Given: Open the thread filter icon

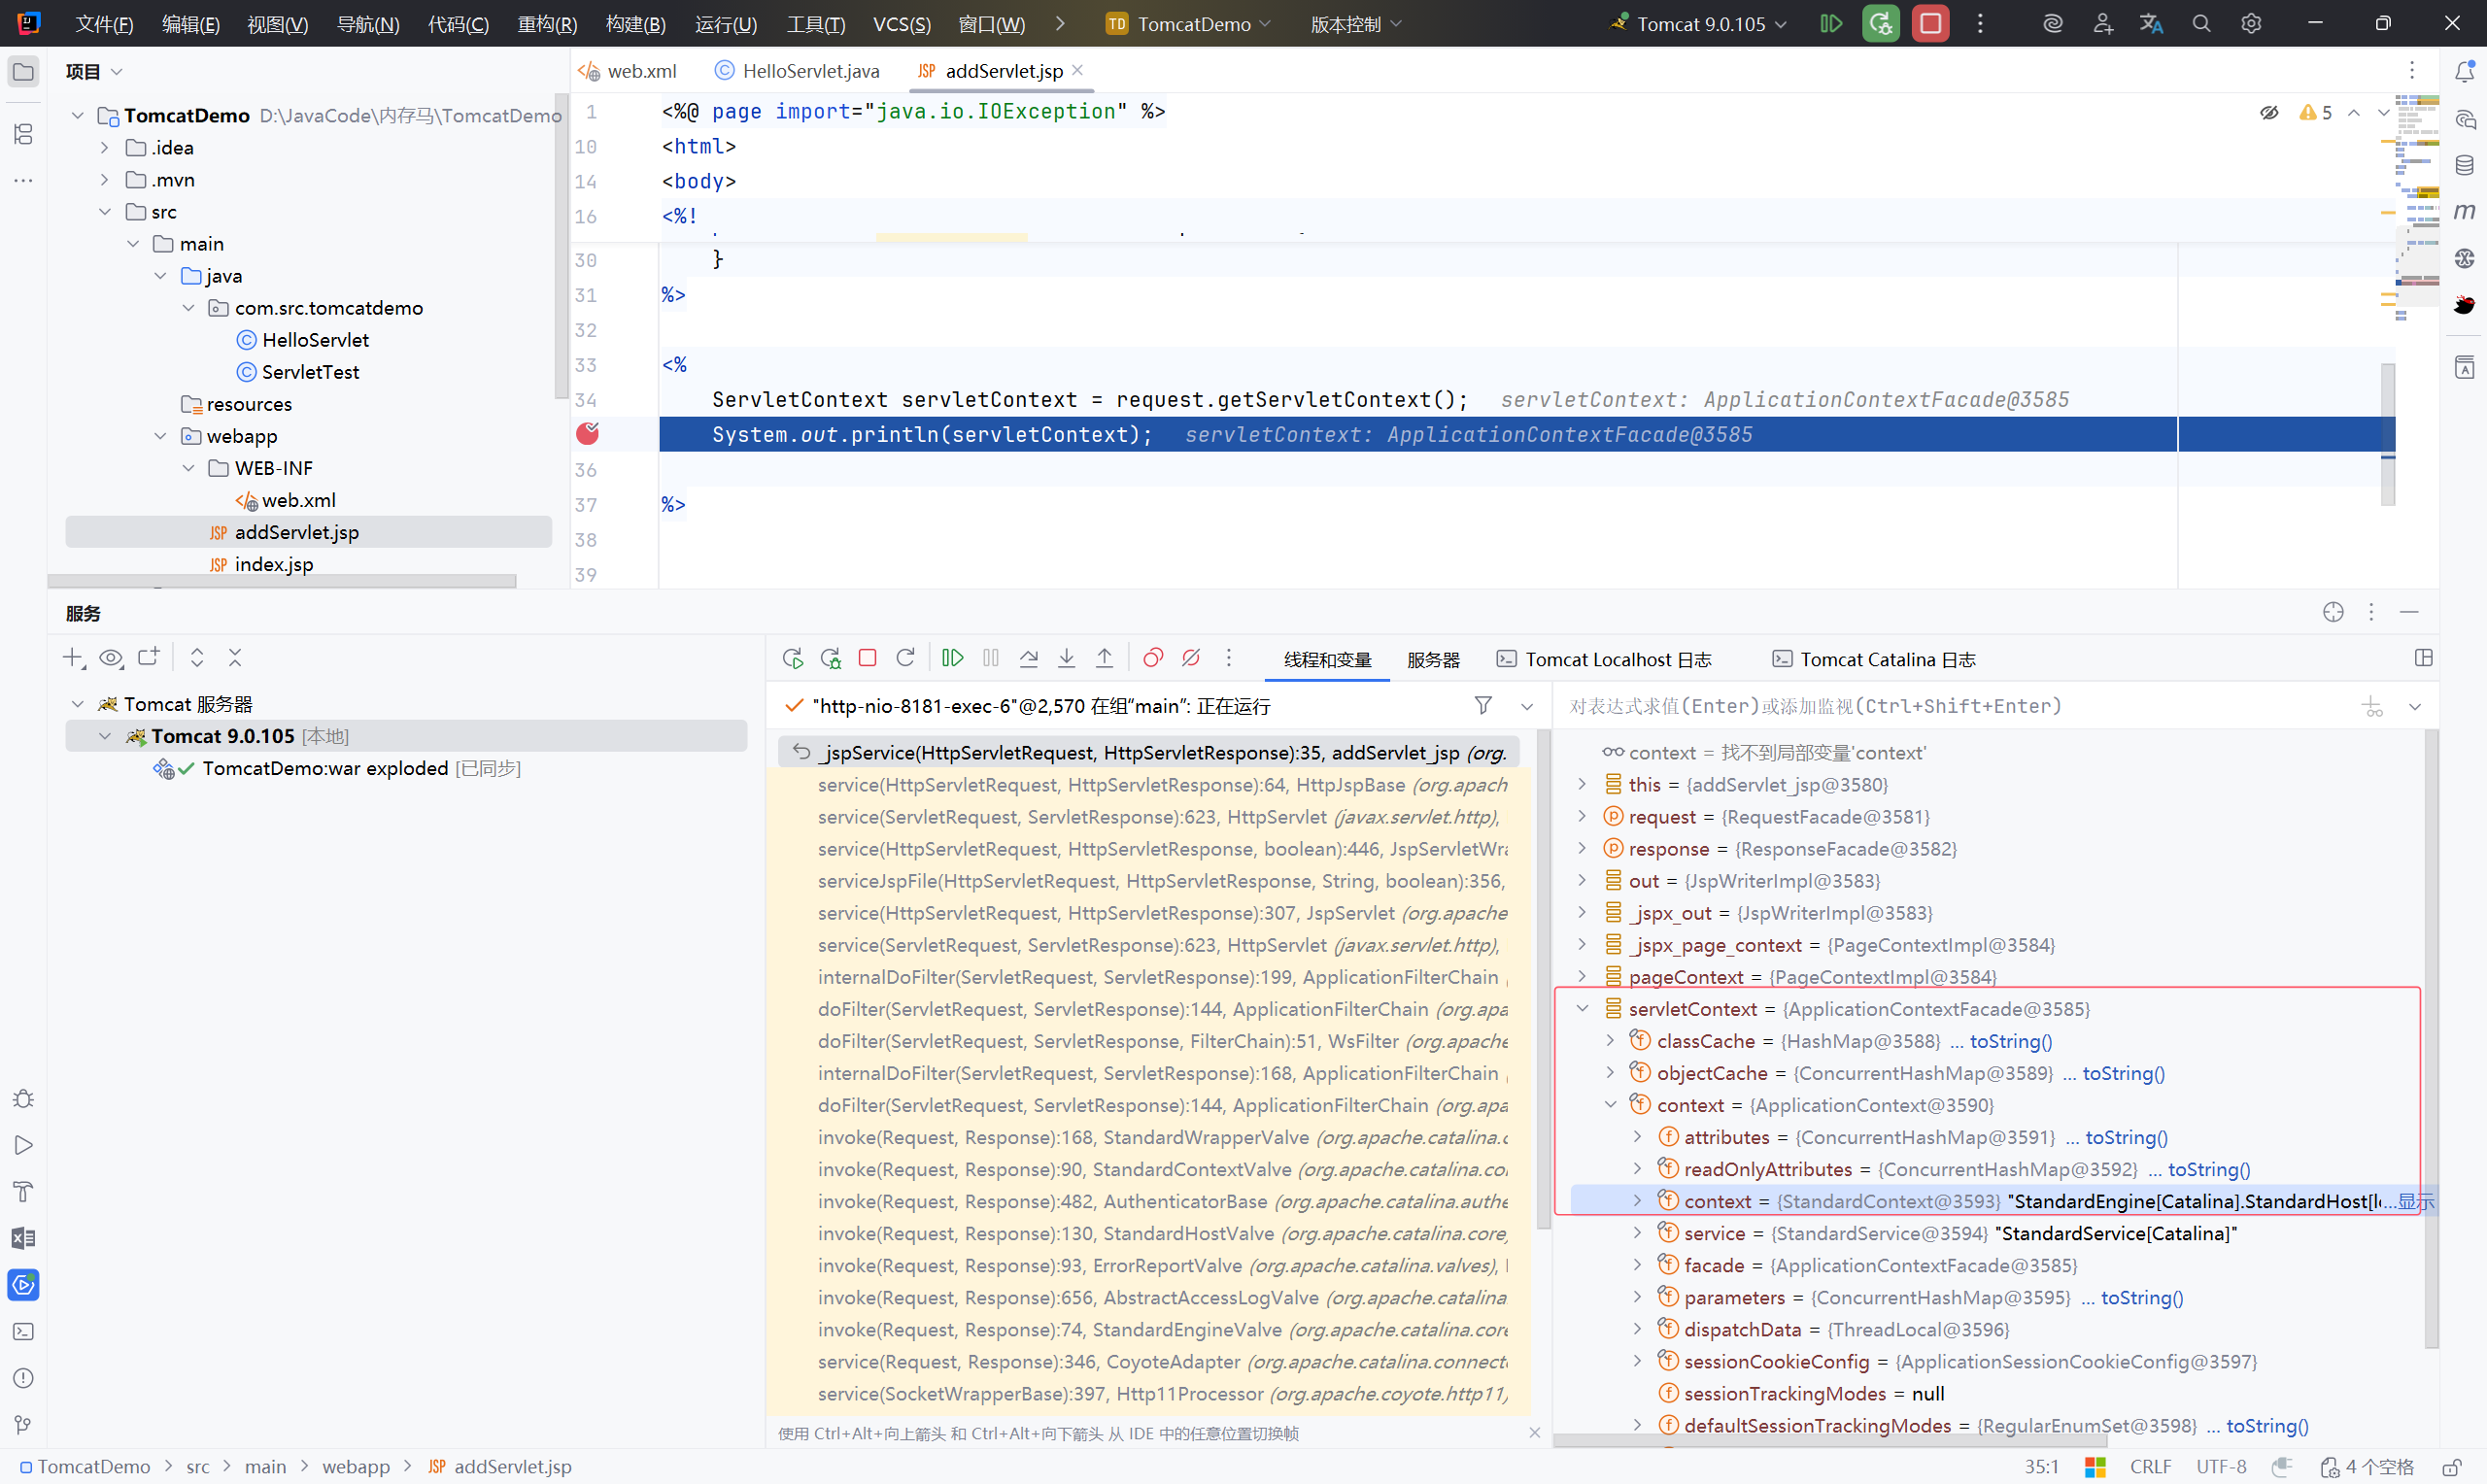Looking at the screenshot, I should (1483, 706).
